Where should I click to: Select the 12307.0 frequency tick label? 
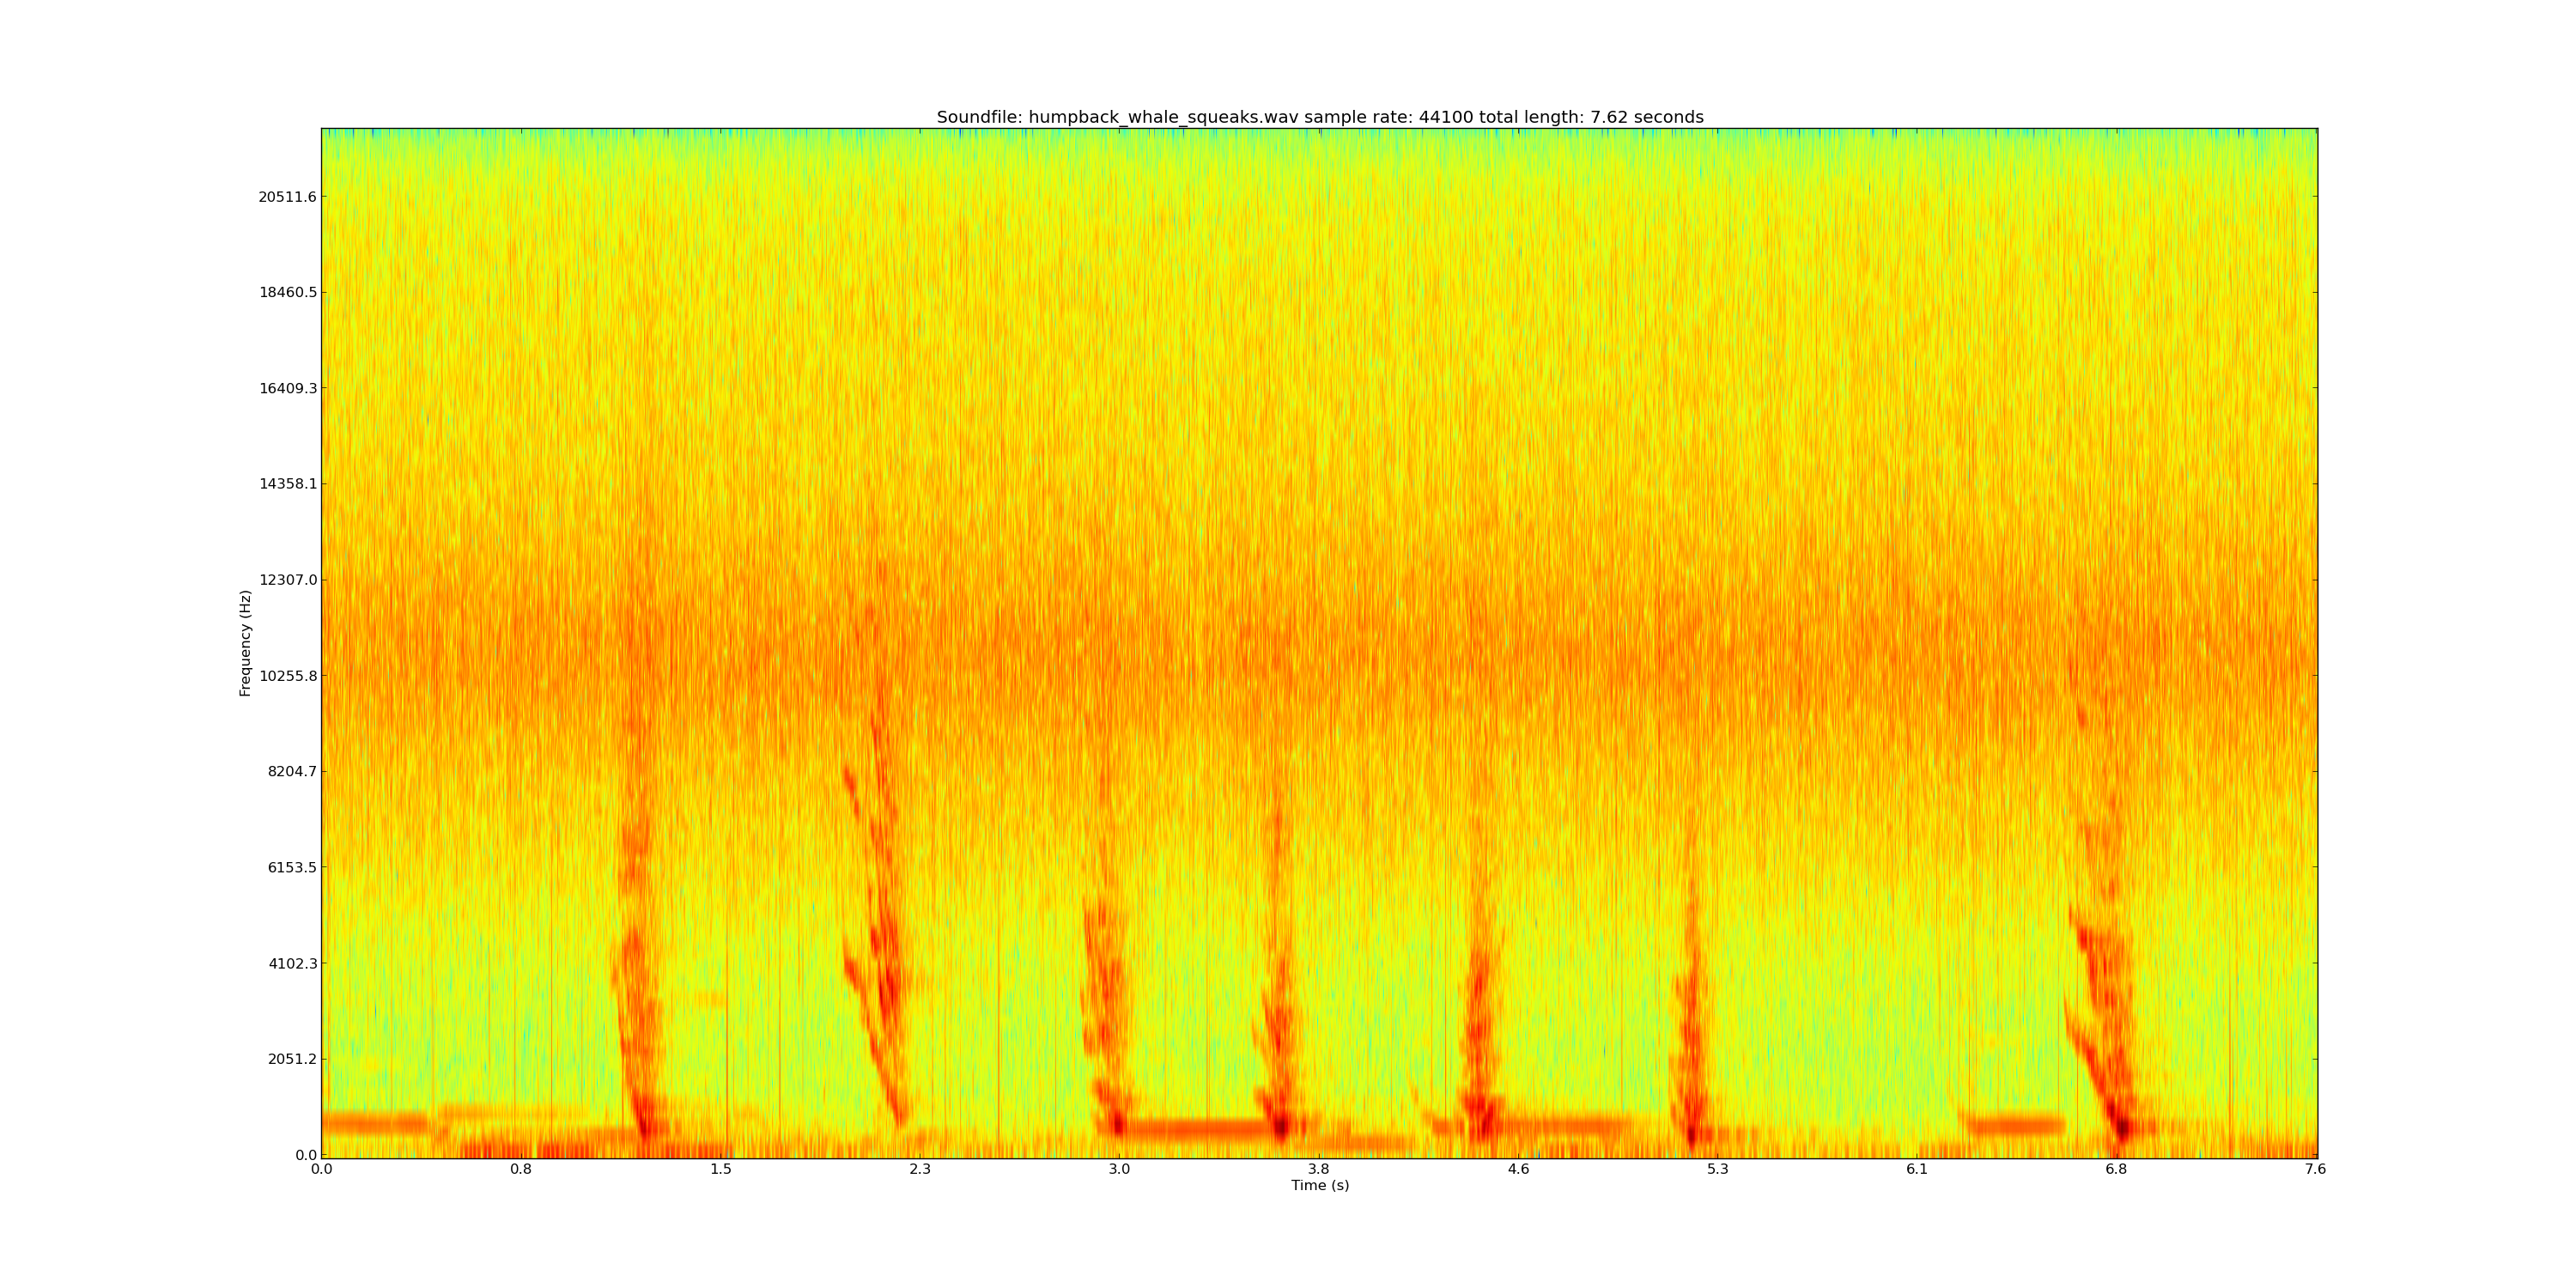[287, 580]
